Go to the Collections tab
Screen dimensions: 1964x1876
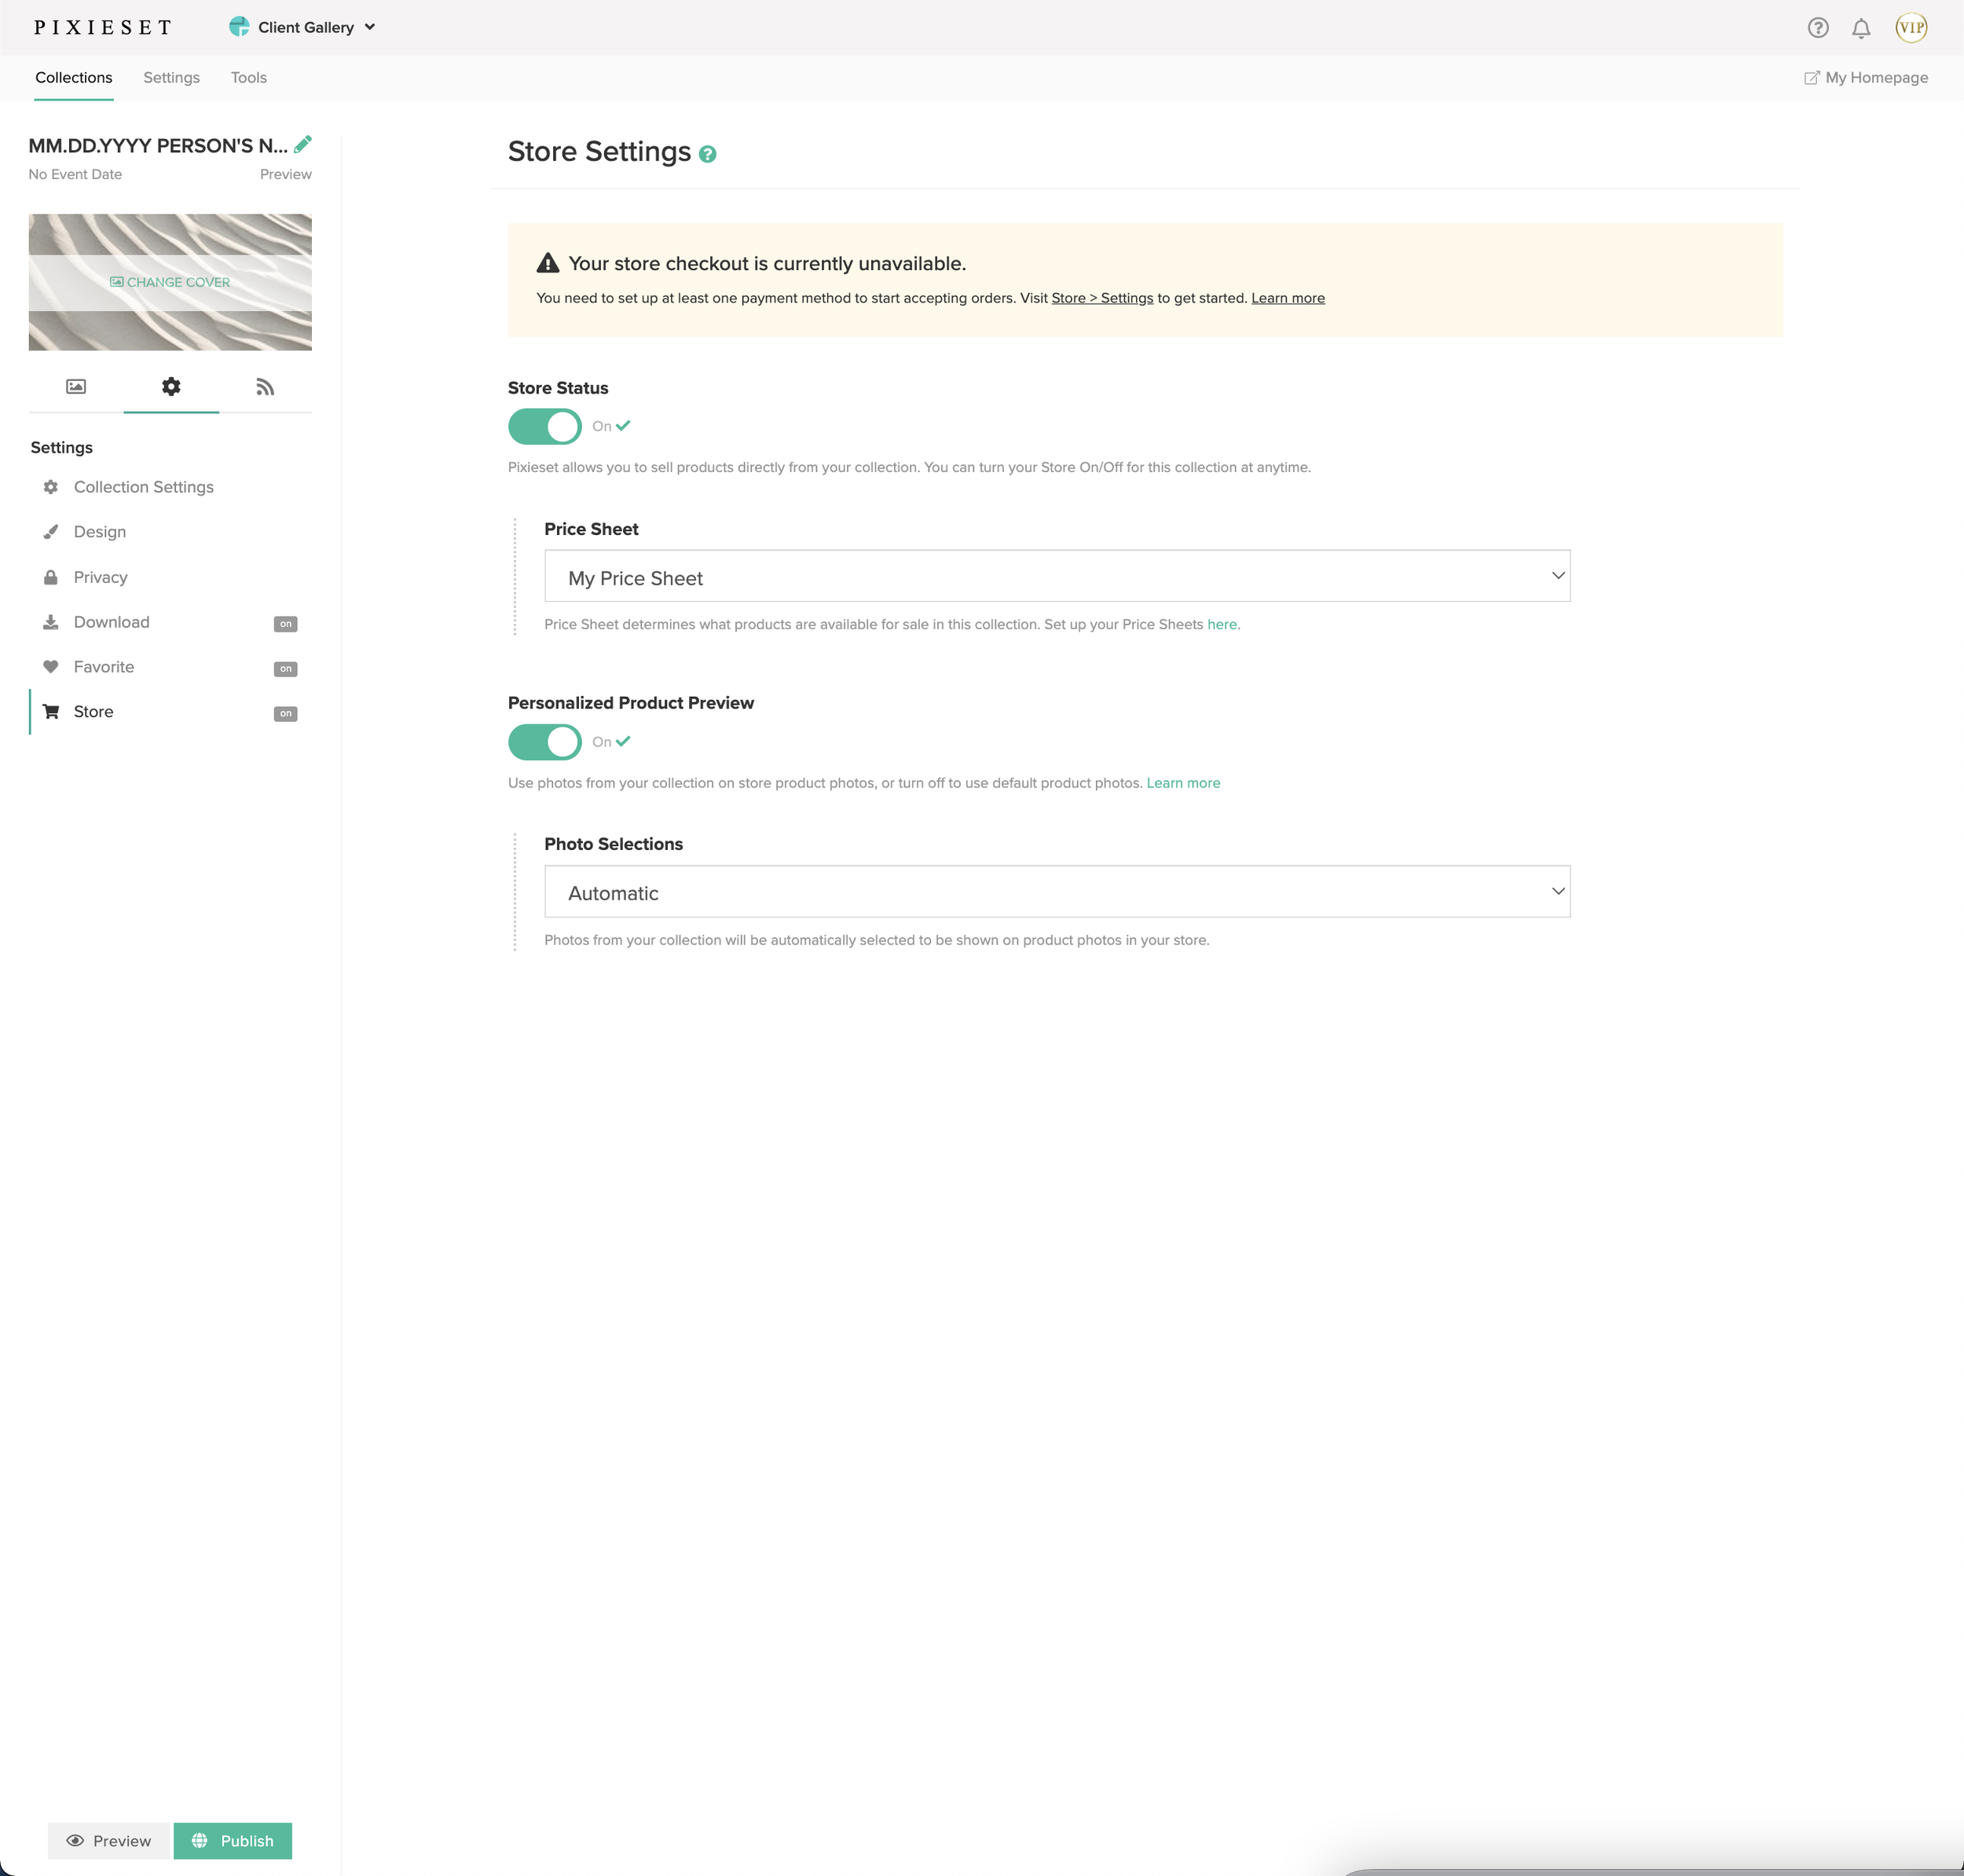coord(74,78)
